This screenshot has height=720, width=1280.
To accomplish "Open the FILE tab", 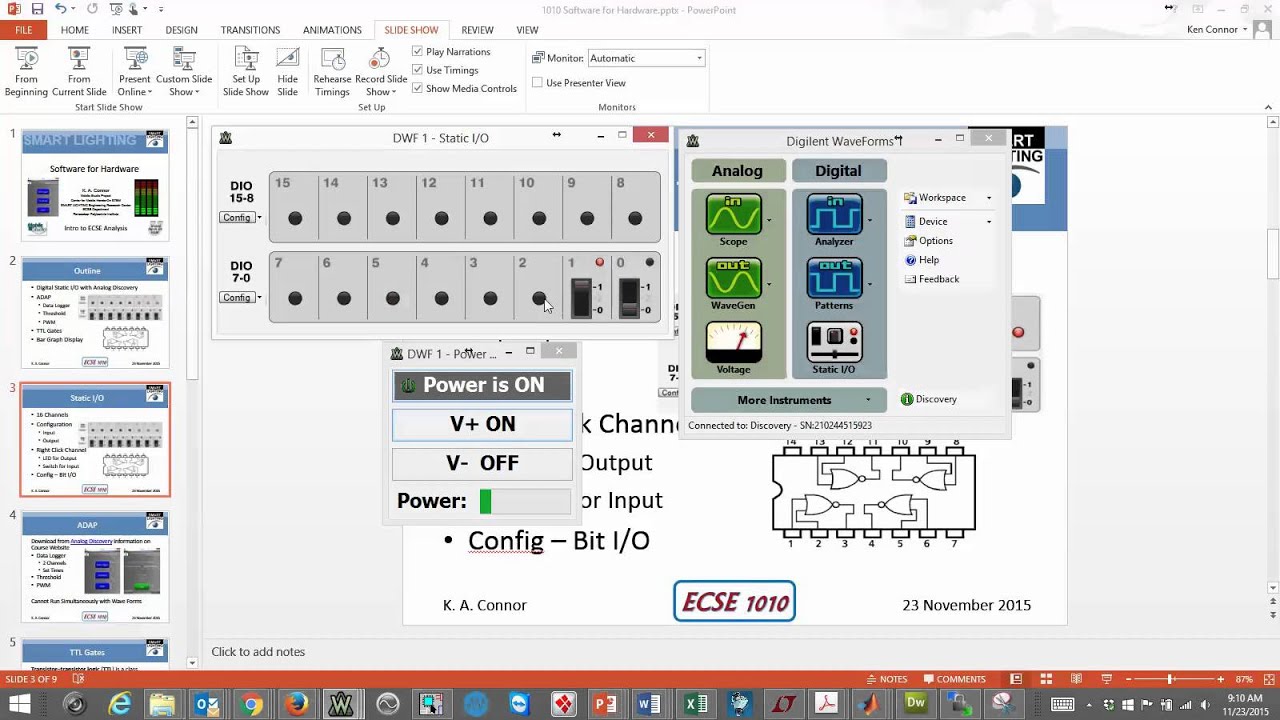I will click(x=24, y=30).
